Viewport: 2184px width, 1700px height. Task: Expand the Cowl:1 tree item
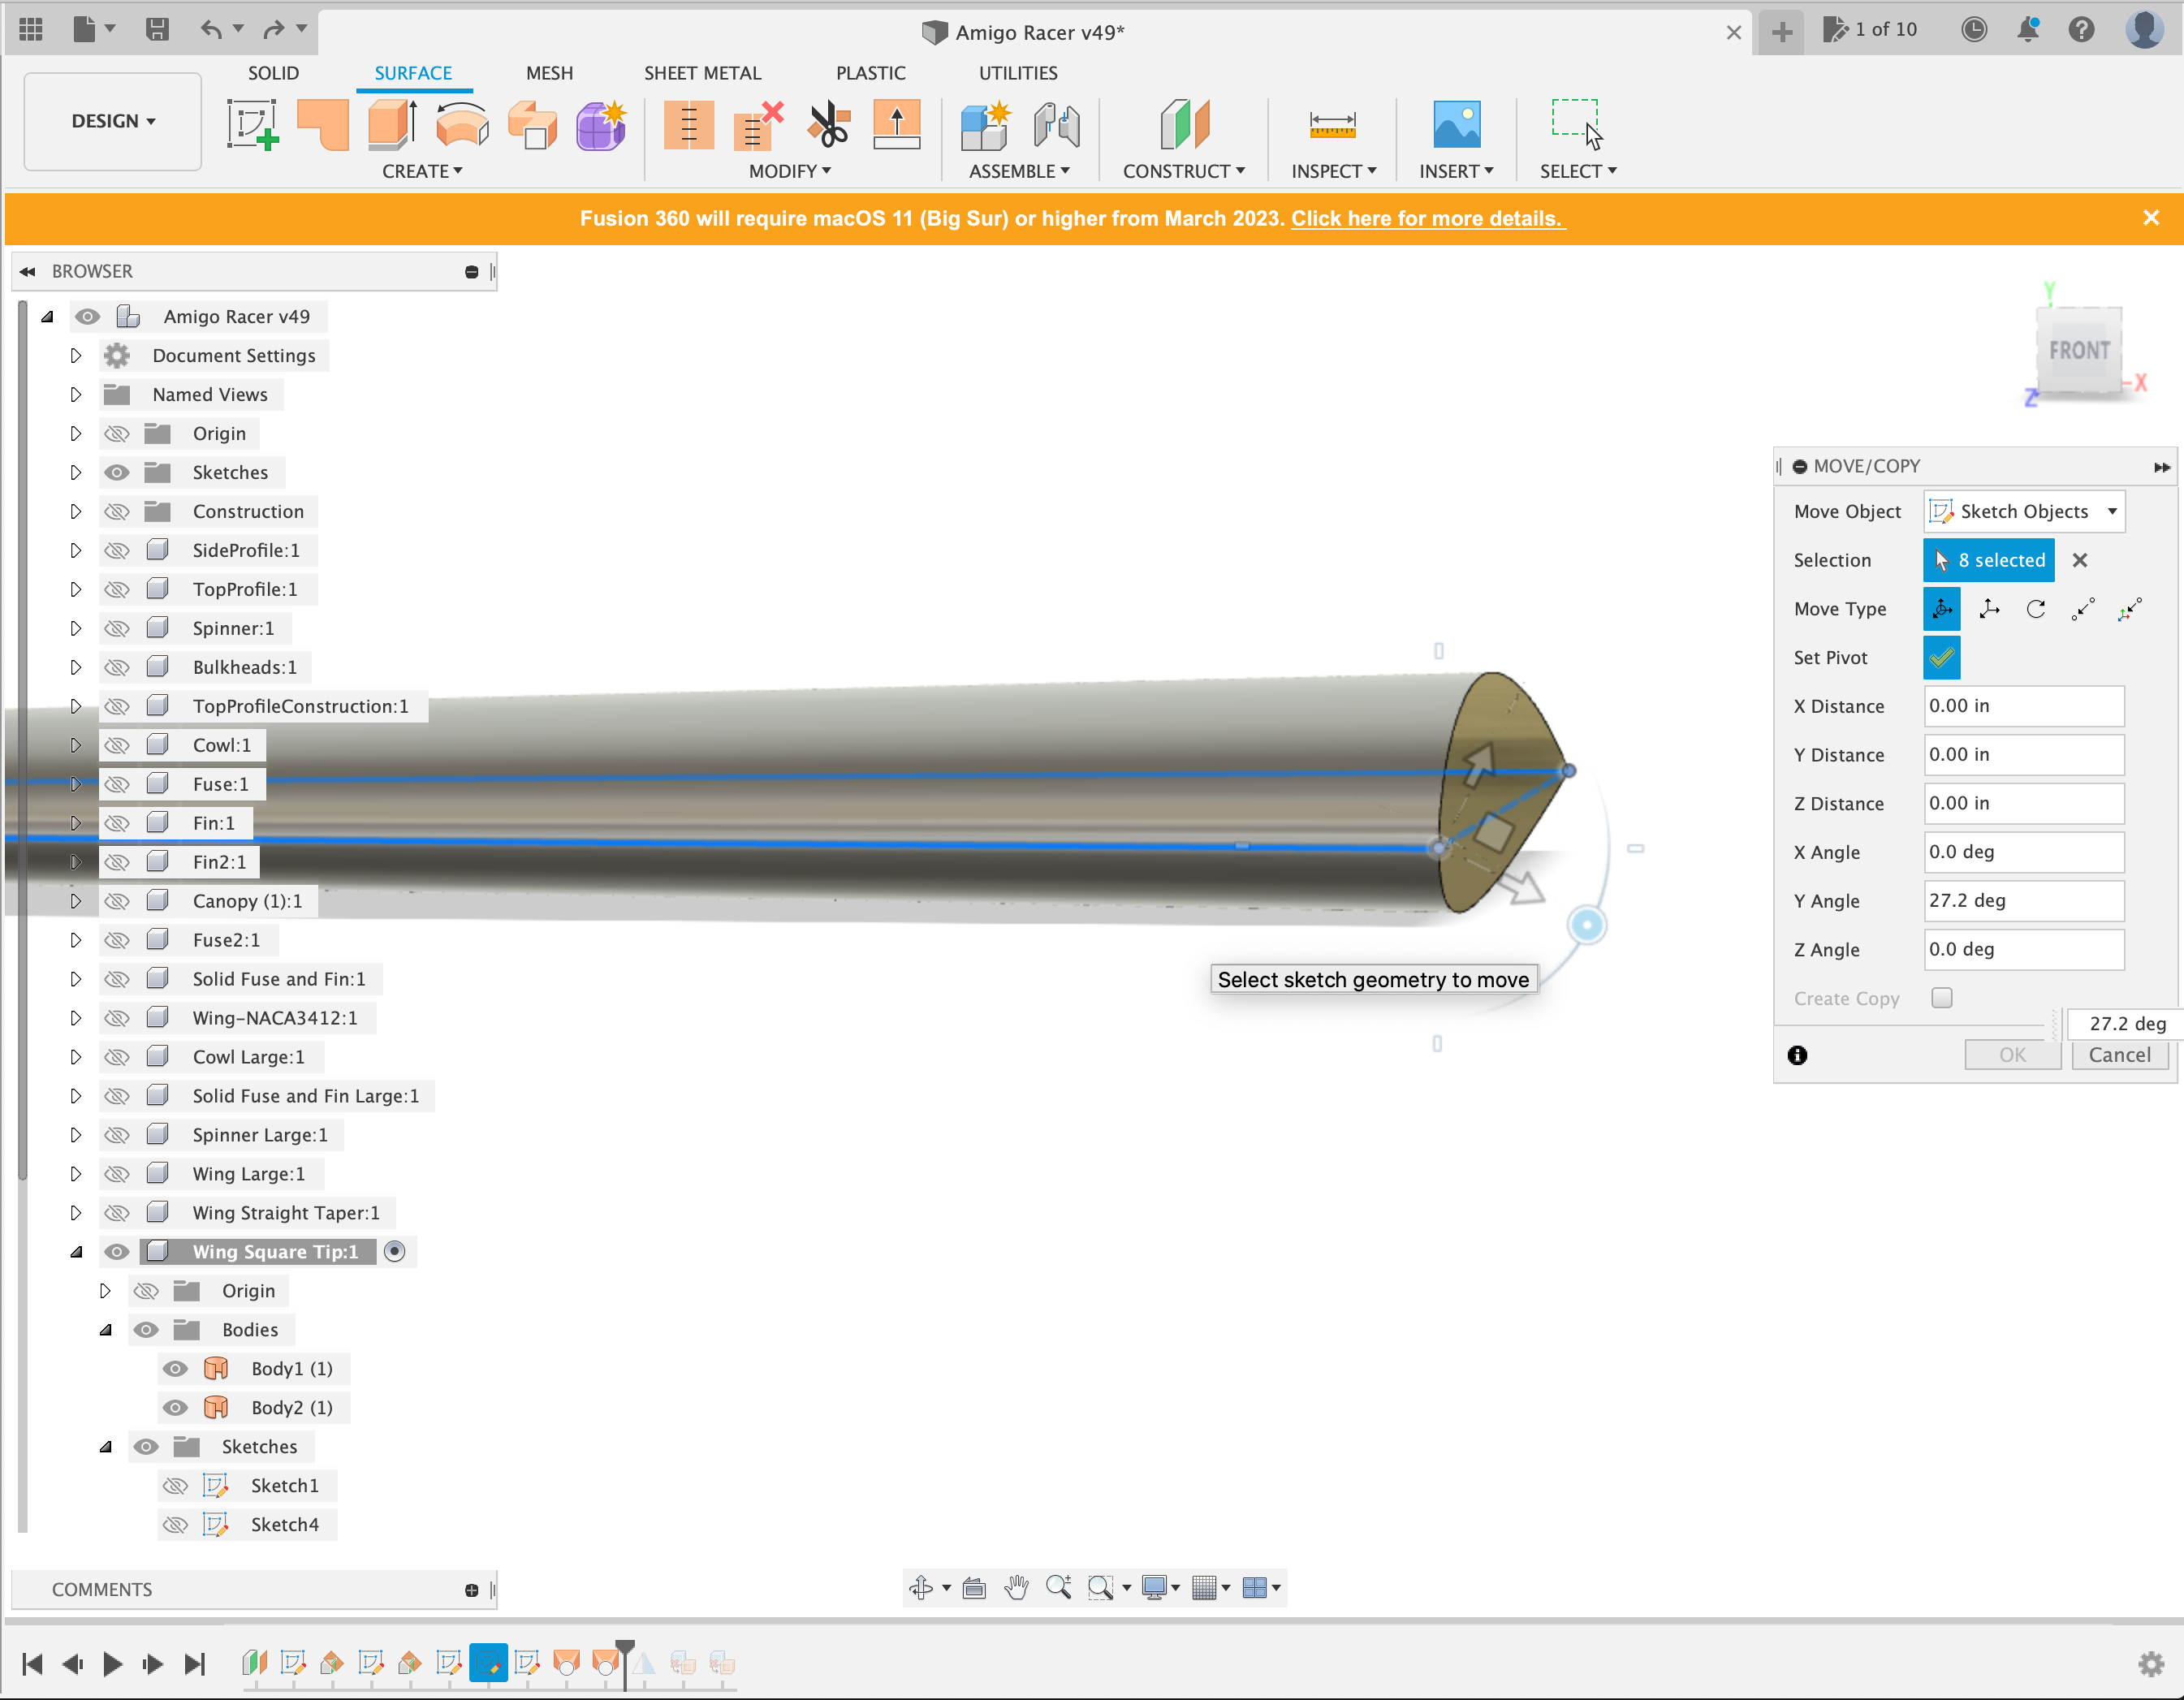(x=76, y=744)
